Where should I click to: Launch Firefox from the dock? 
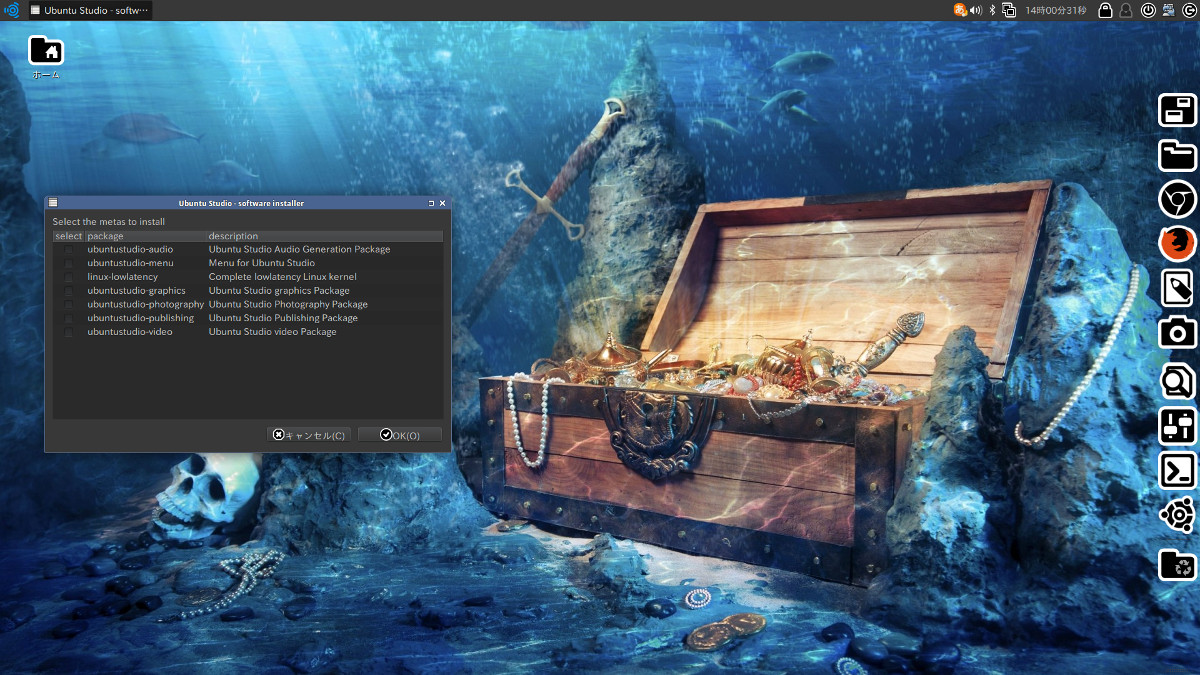(x=1178, y=244)
